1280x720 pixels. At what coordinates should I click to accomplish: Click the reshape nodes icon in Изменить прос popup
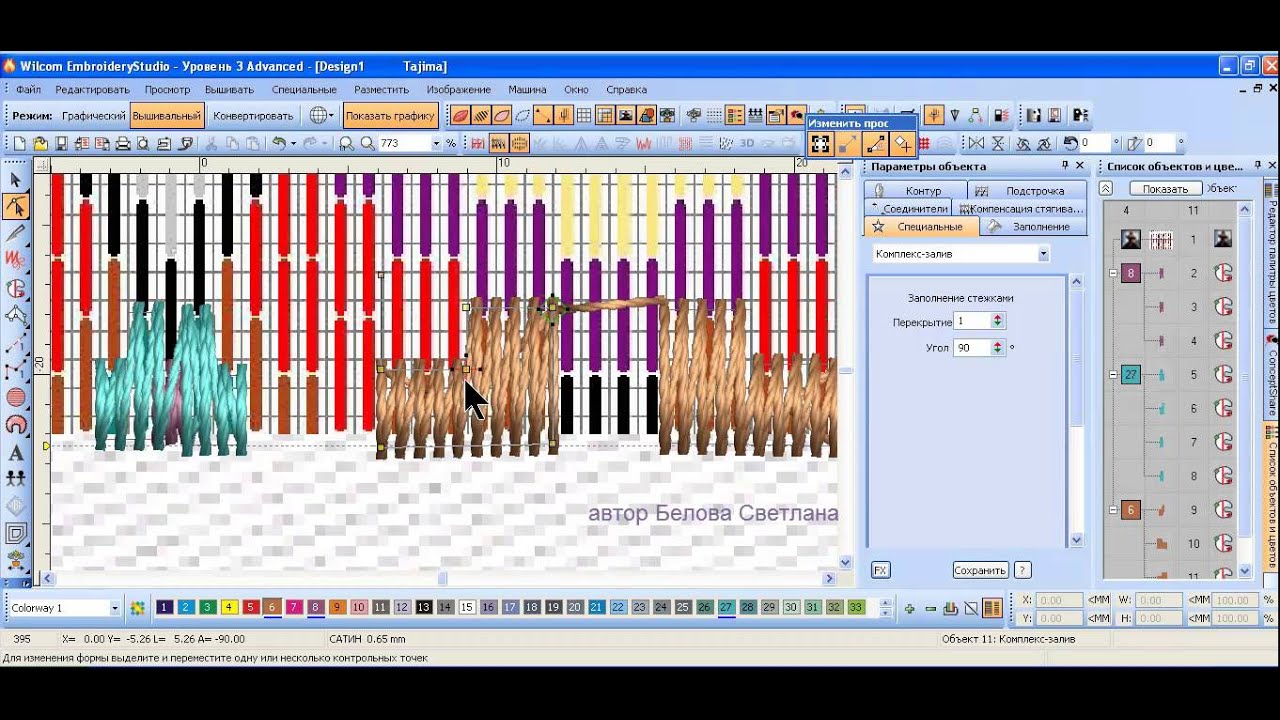point(820,144)
